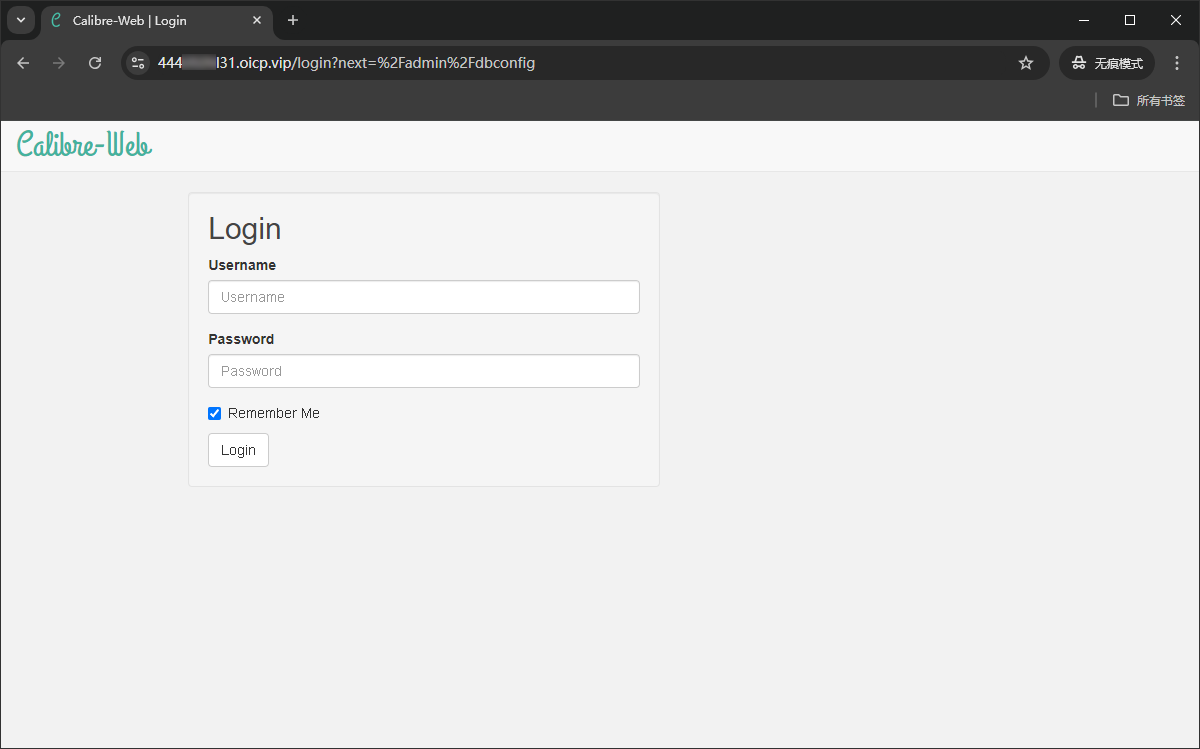1200x749 pixels.
Task: Open the tab search dropdown arrow
Action: coord(21,20)
